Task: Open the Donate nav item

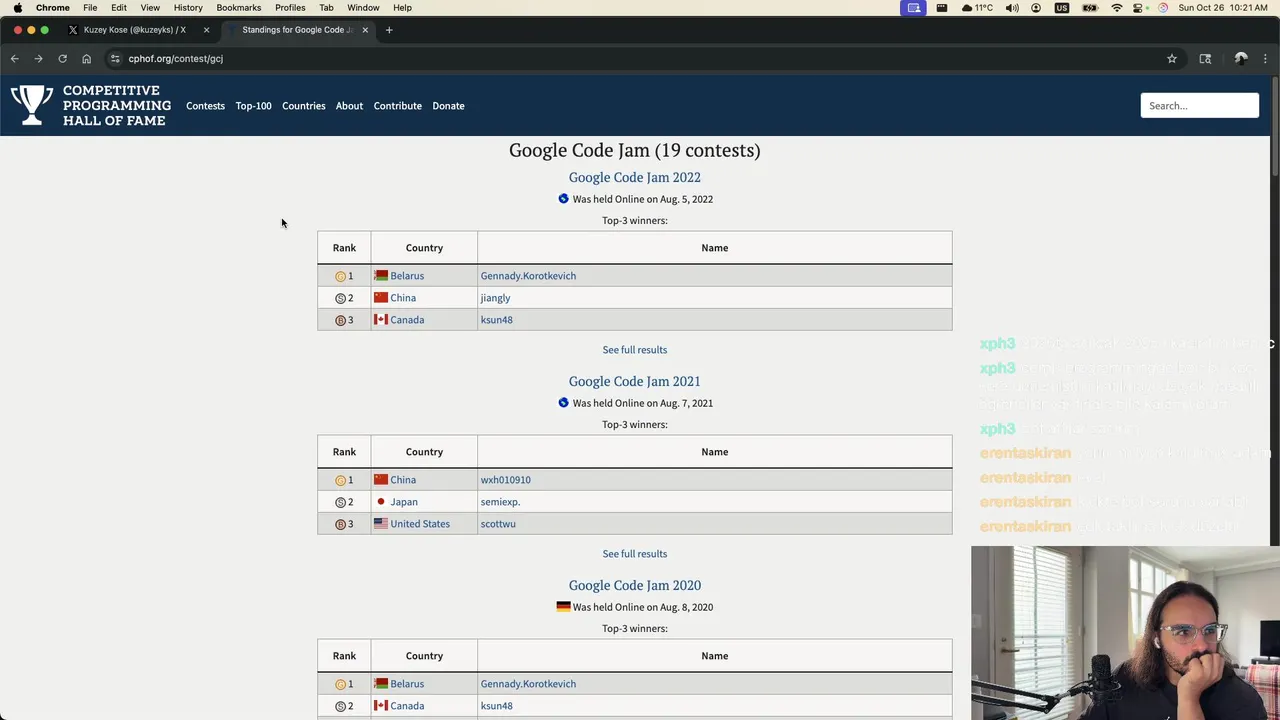Action: pyautogui.click(x=448, y=106)
